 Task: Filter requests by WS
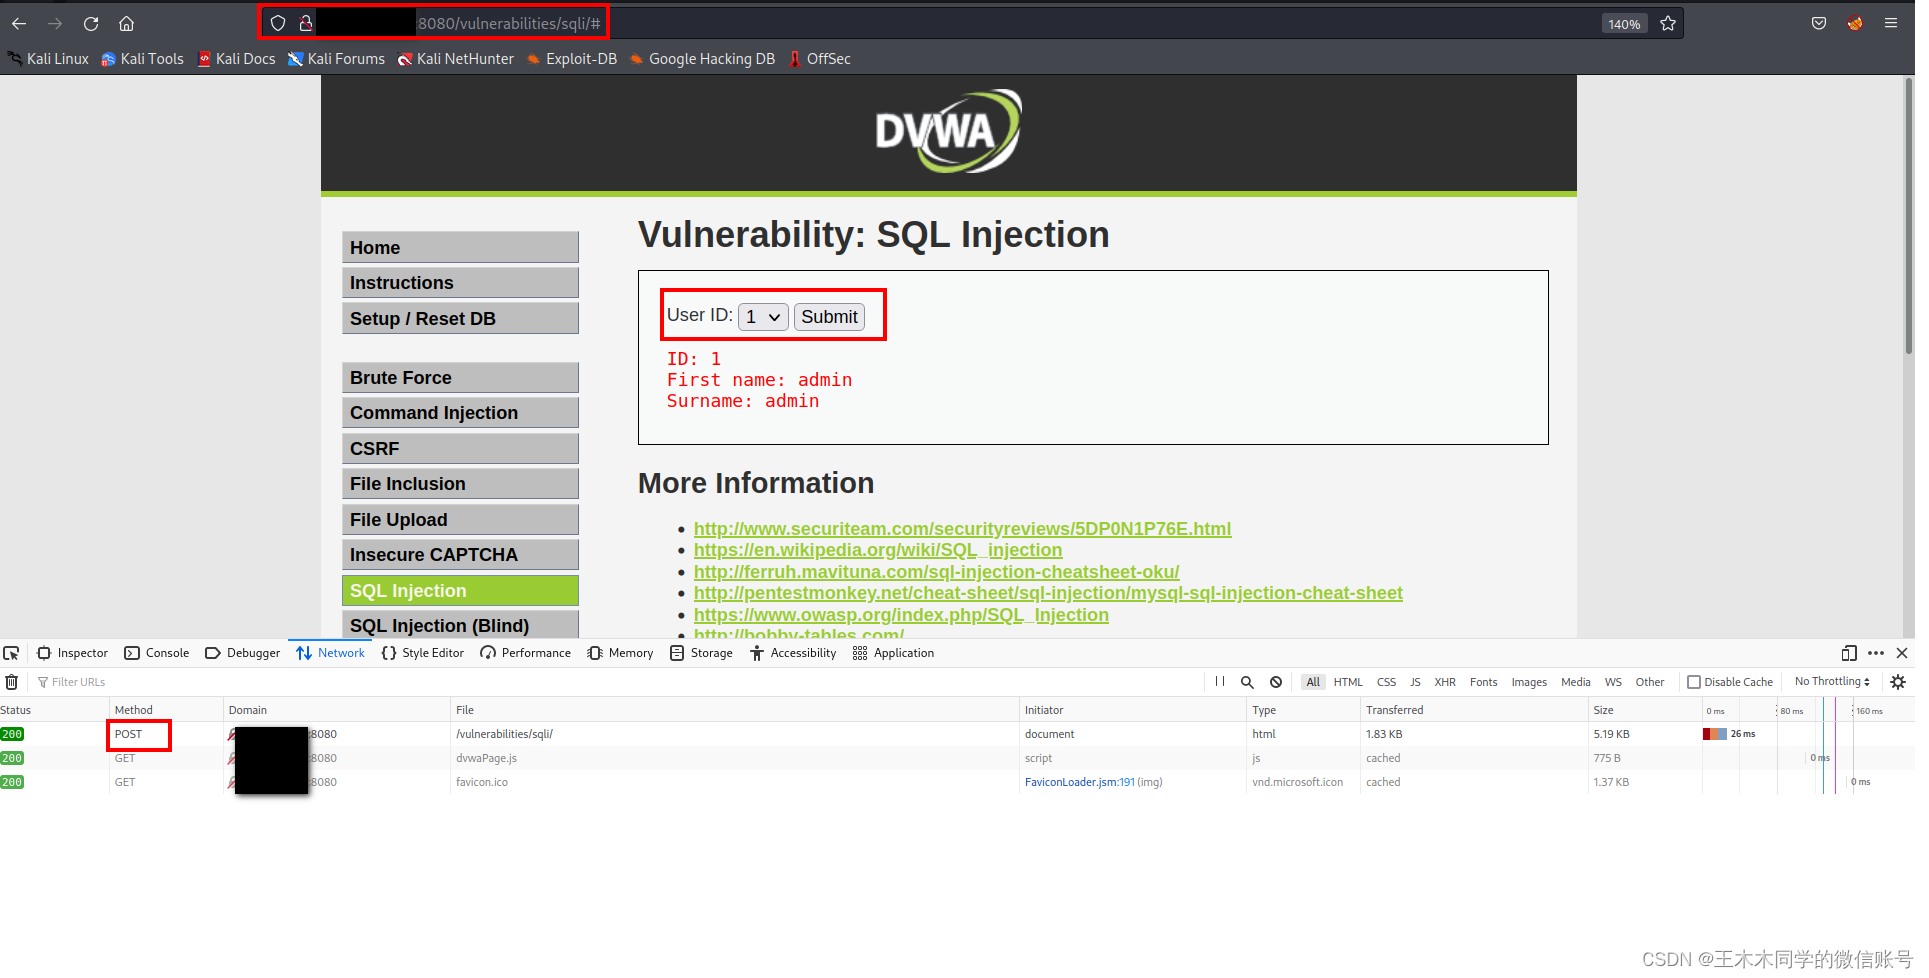1613,682
